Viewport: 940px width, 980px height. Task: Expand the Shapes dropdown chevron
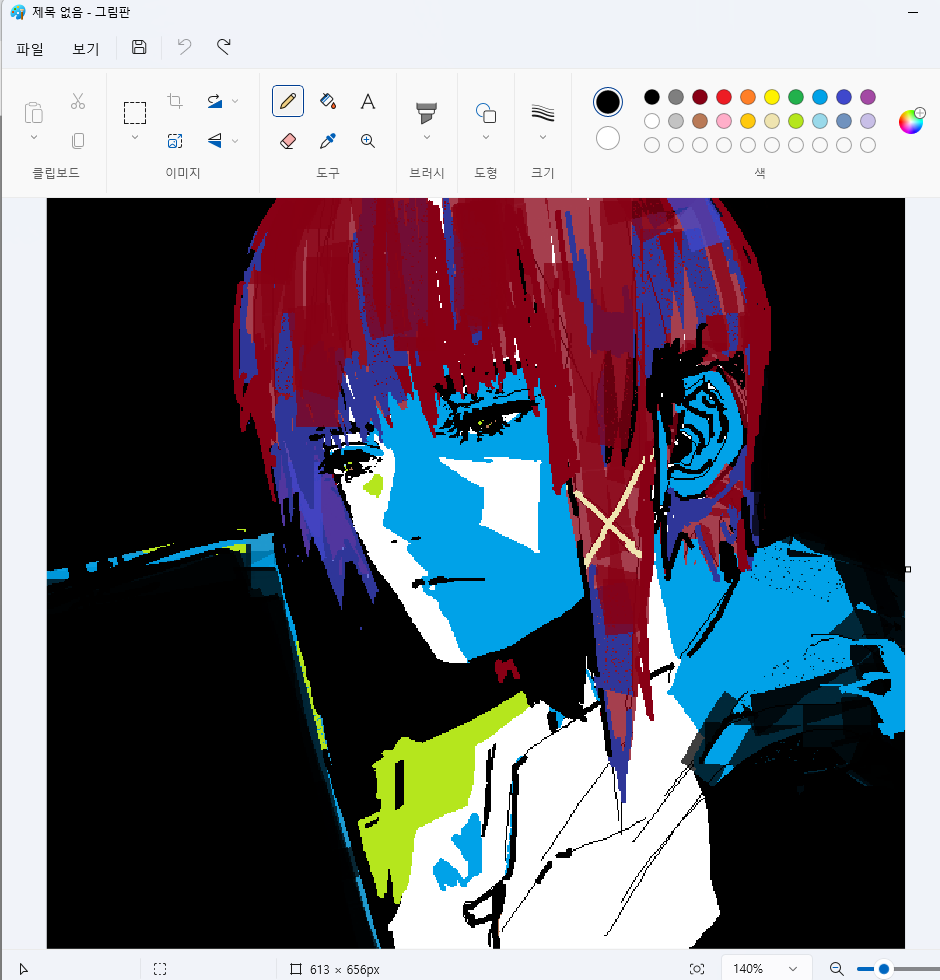click(x=486, y=138)
